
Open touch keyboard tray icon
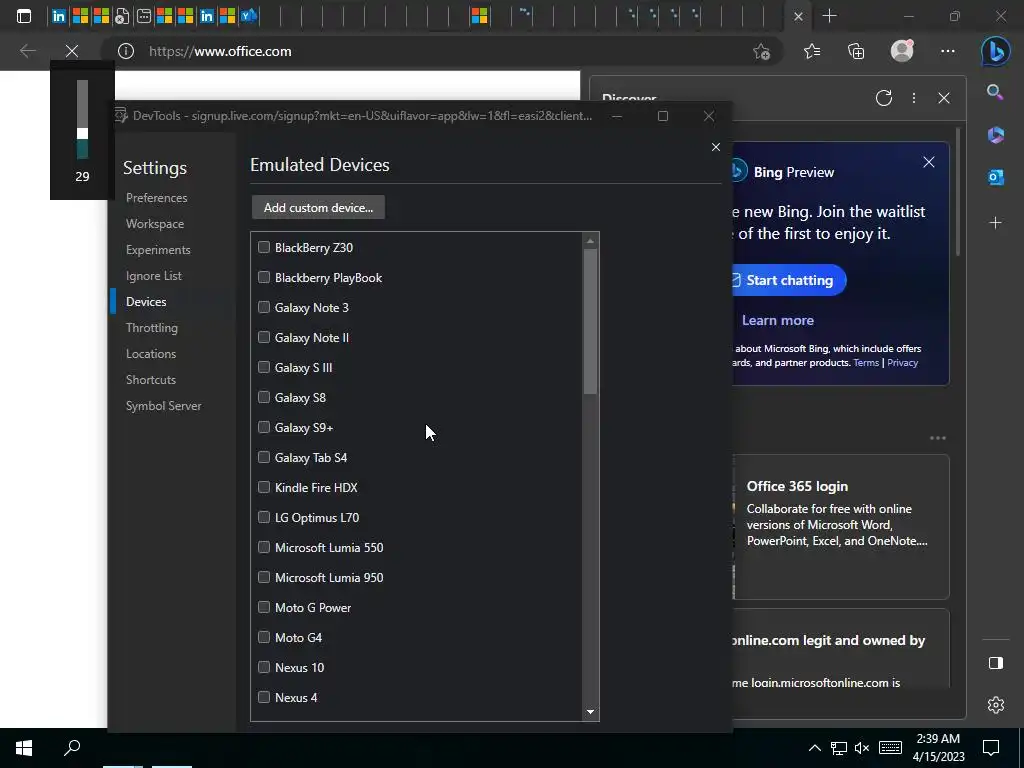890,748
